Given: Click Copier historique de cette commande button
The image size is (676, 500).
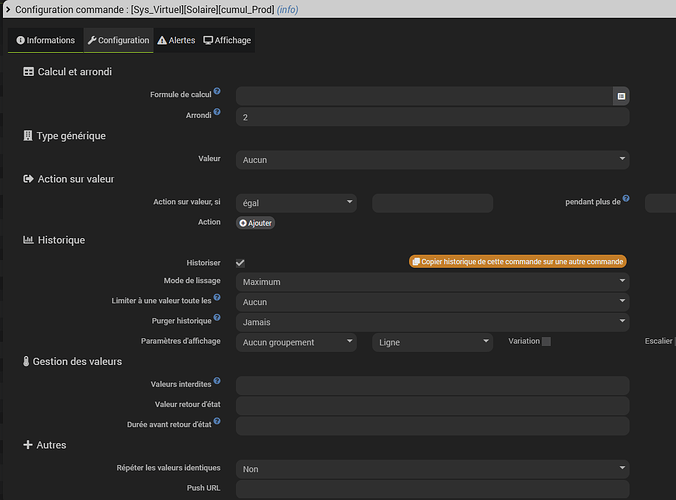Looking at the screenshot, I should click(x=518, y=262).
